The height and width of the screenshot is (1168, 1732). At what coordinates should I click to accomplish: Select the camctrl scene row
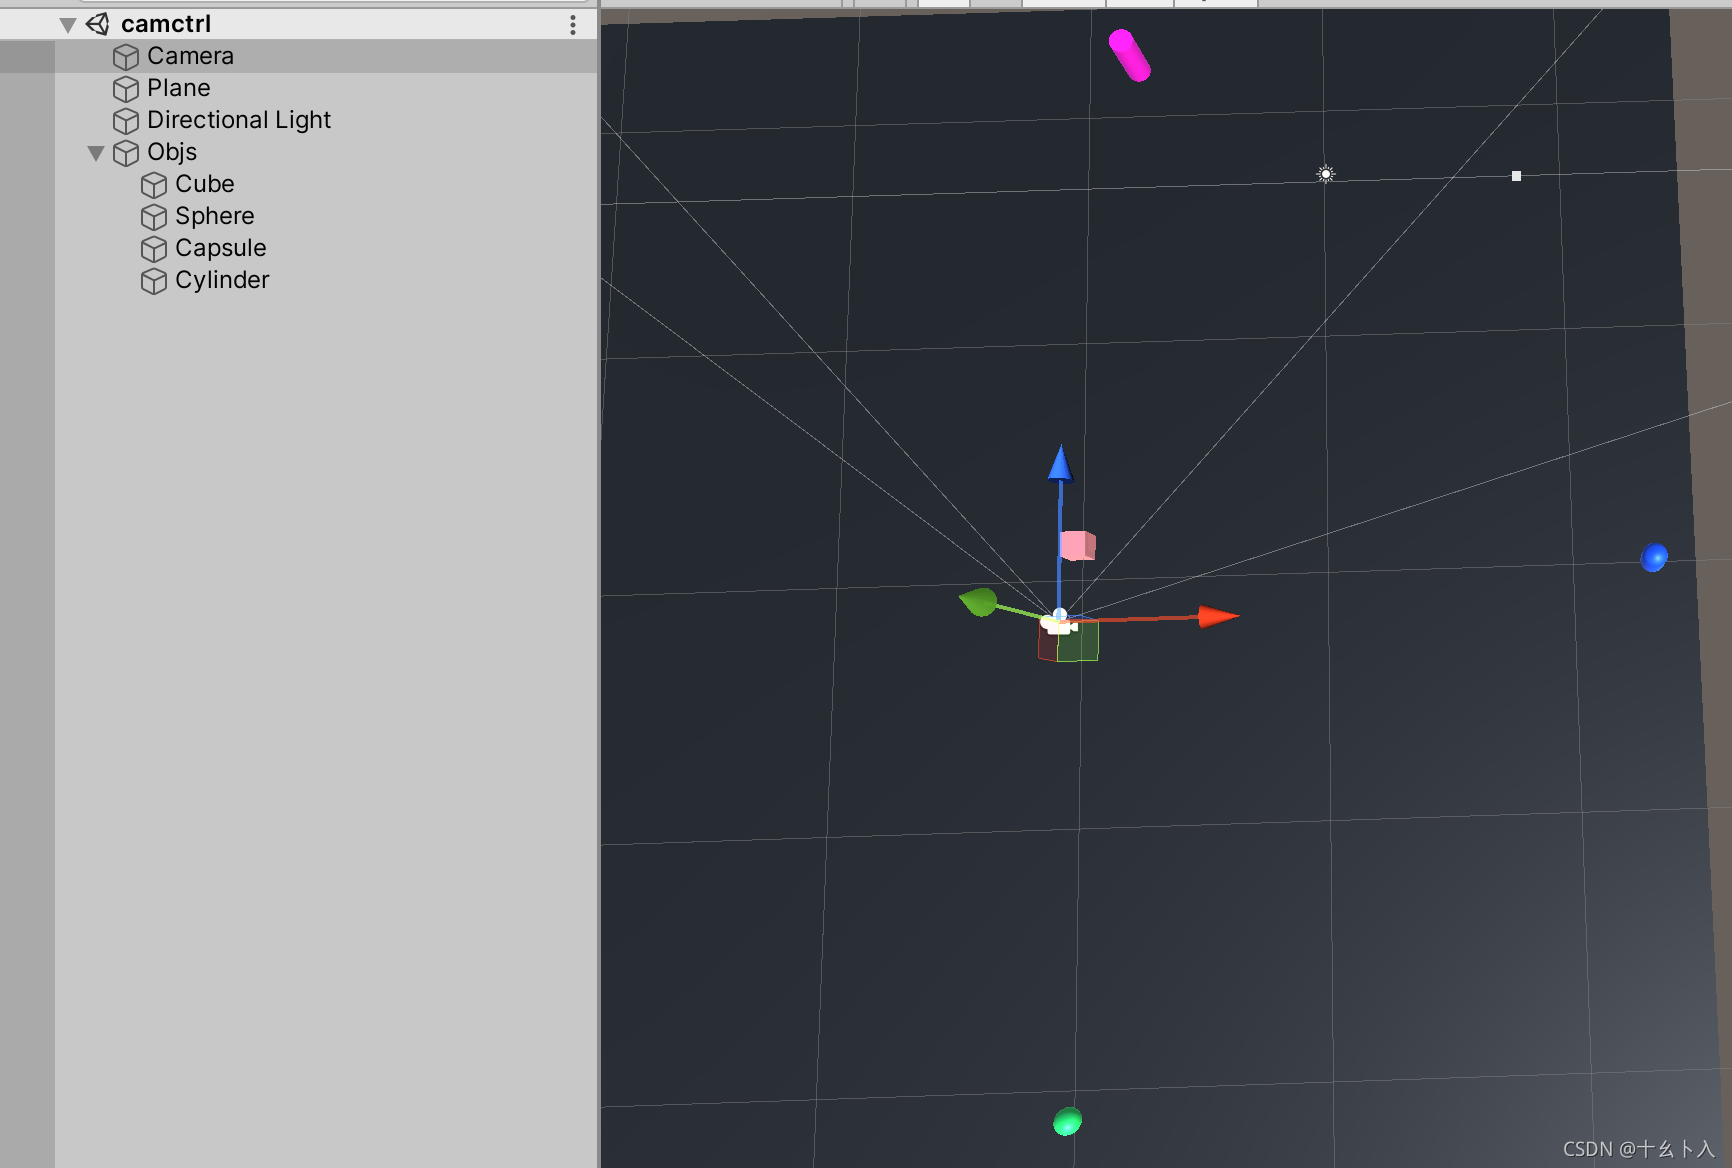tap(299, 24)
